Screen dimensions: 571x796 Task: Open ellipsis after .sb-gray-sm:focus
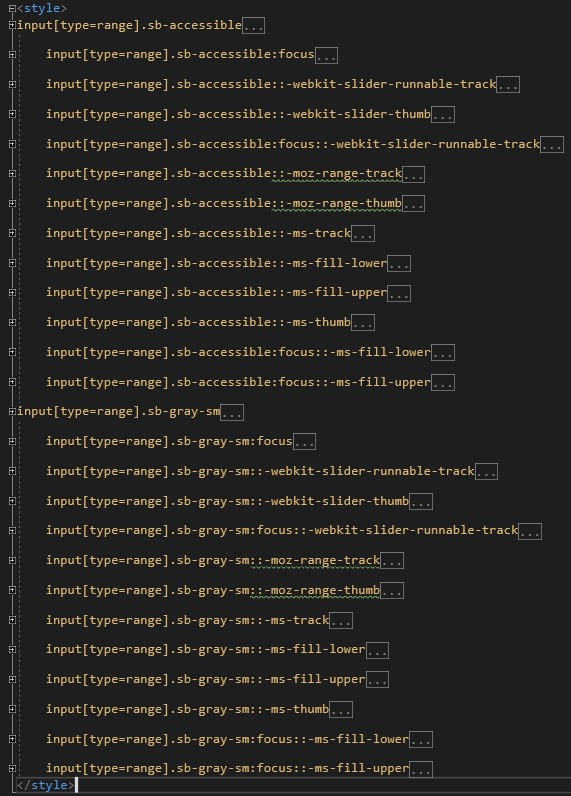click(305, 442)
